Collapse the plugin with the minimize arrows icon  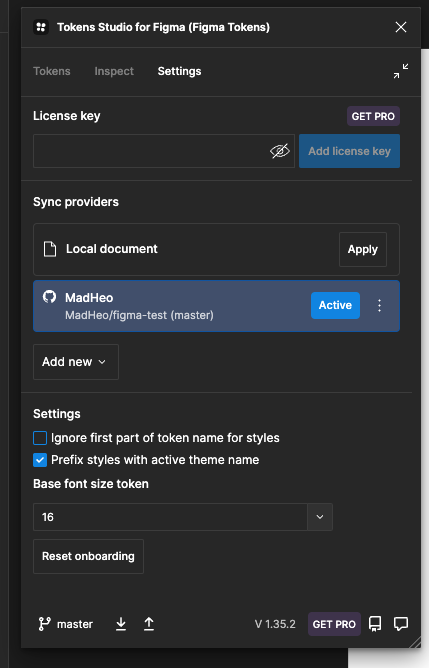[x=401, y=71]
